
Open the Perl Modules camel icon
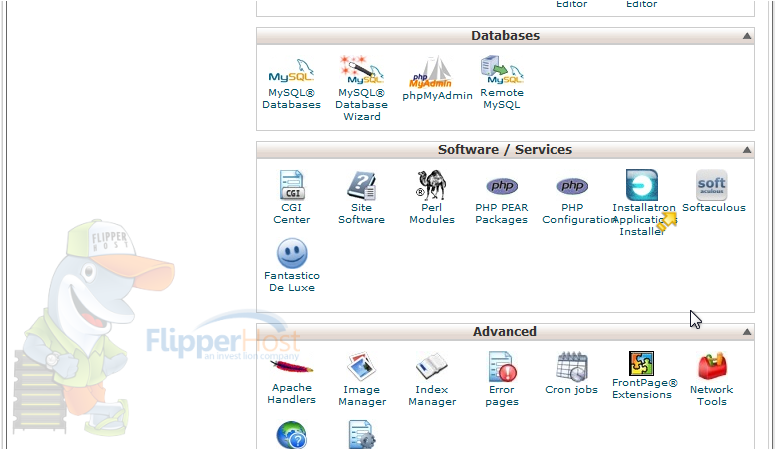pyautogui.click(x=431, y=185)
